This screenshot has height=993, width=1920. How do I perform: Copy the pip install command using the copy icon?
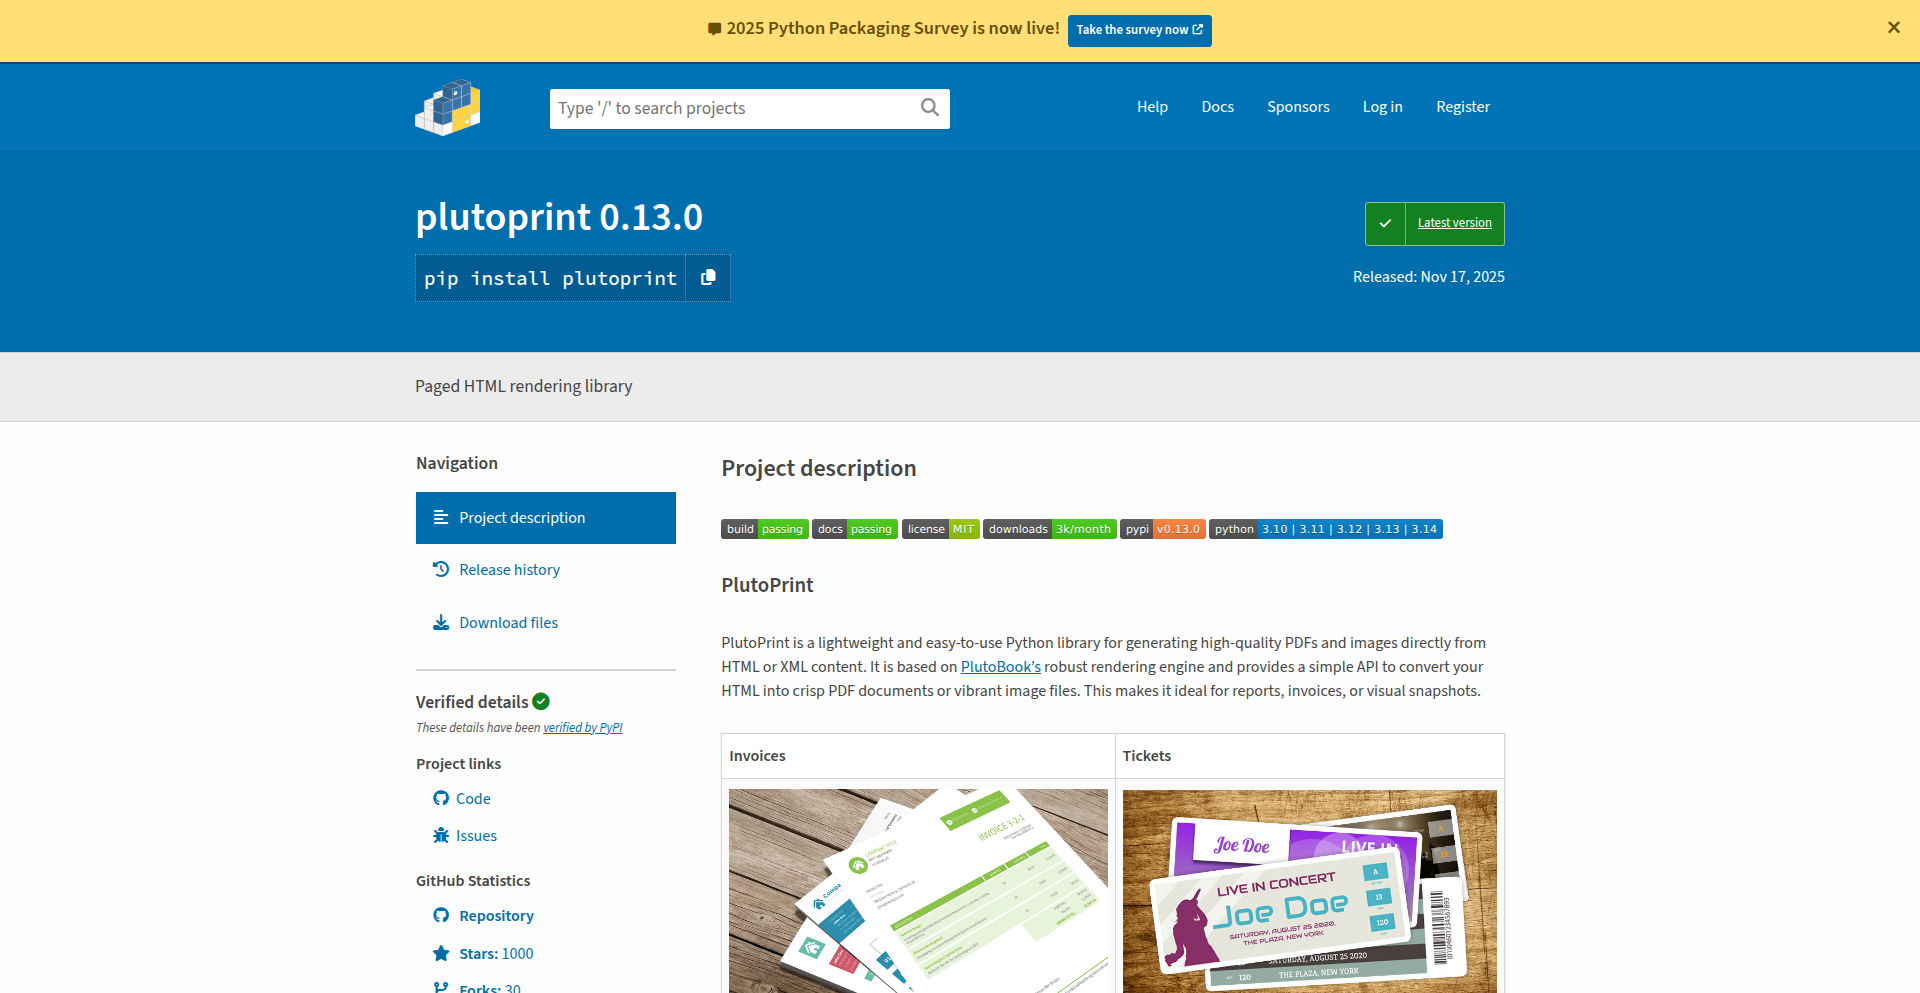pyautogui.click(x=708, y=277)
